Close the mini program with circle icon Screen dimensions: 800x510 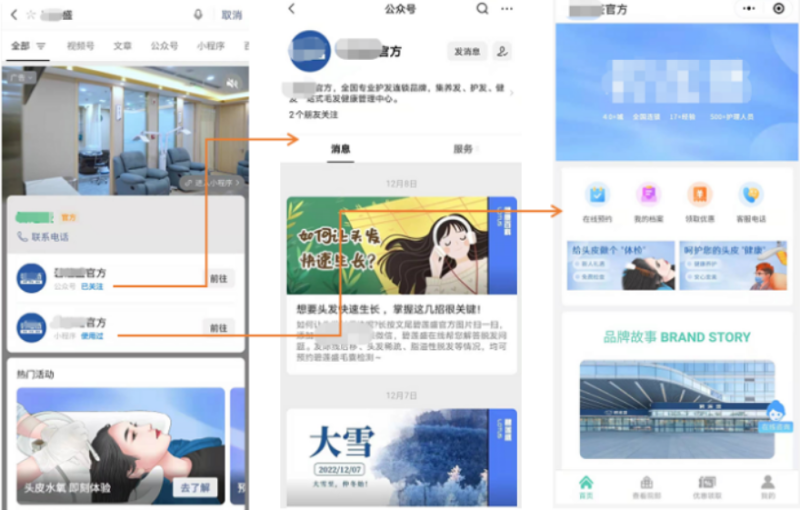pos(779,8)
